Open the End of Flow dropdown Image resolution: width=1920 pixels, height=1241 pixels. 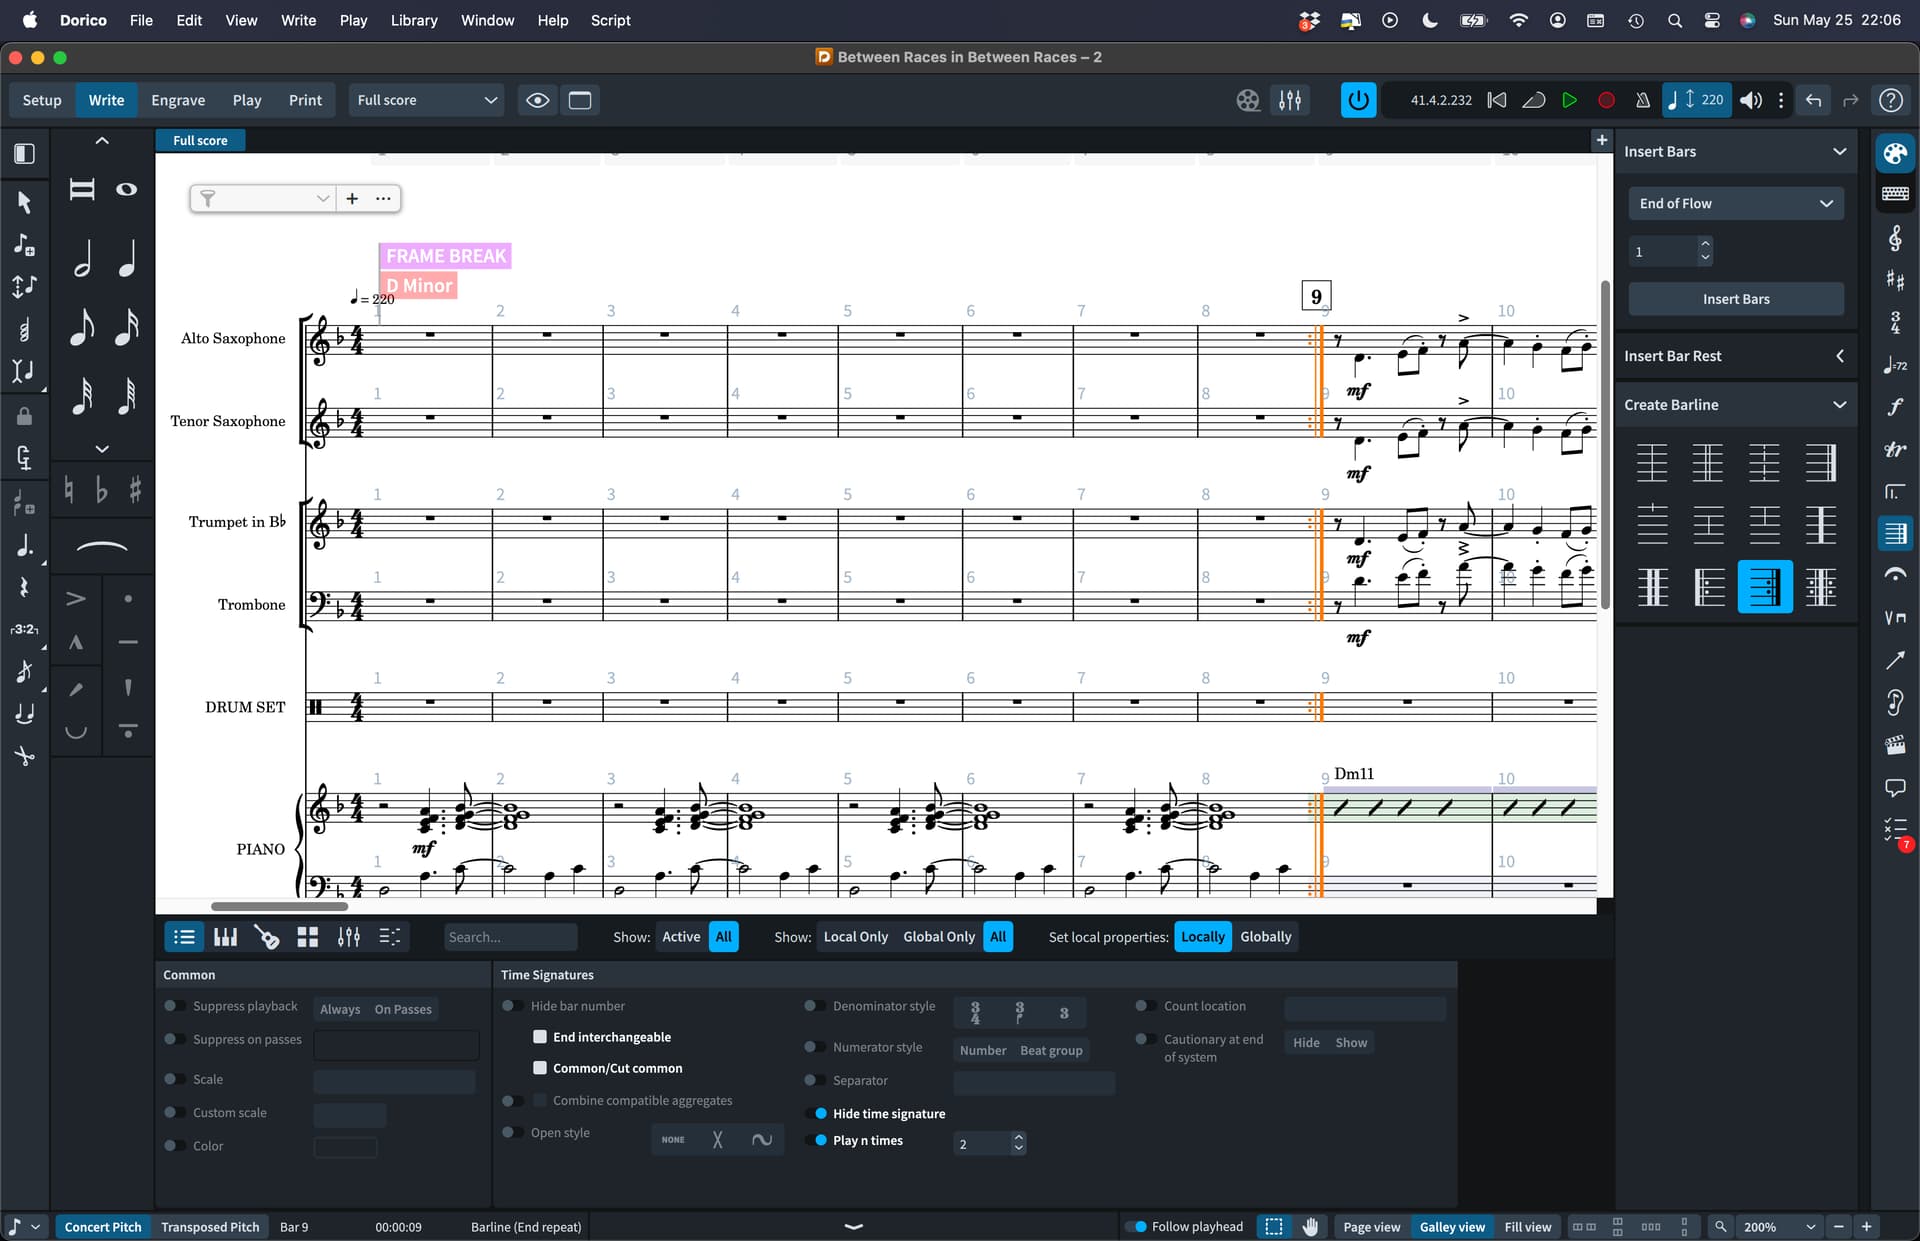pyautogui.click(x=1735, y=203)
